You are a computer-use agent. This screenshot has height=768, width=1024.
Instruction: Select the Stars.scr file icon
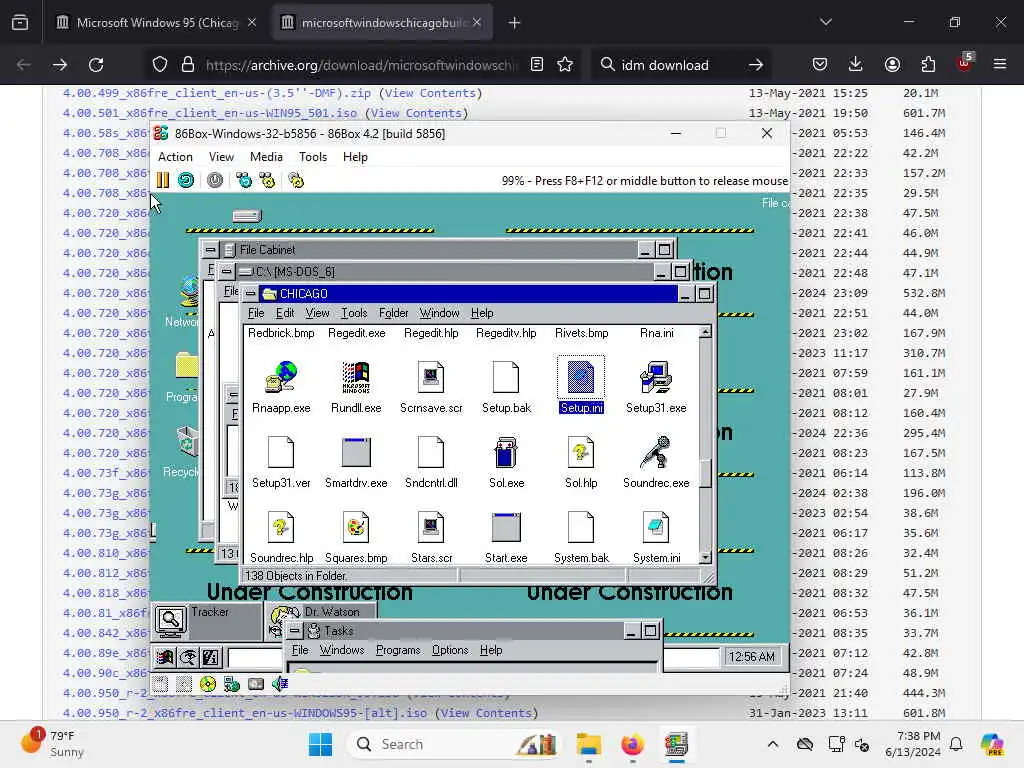click(431, 527)
